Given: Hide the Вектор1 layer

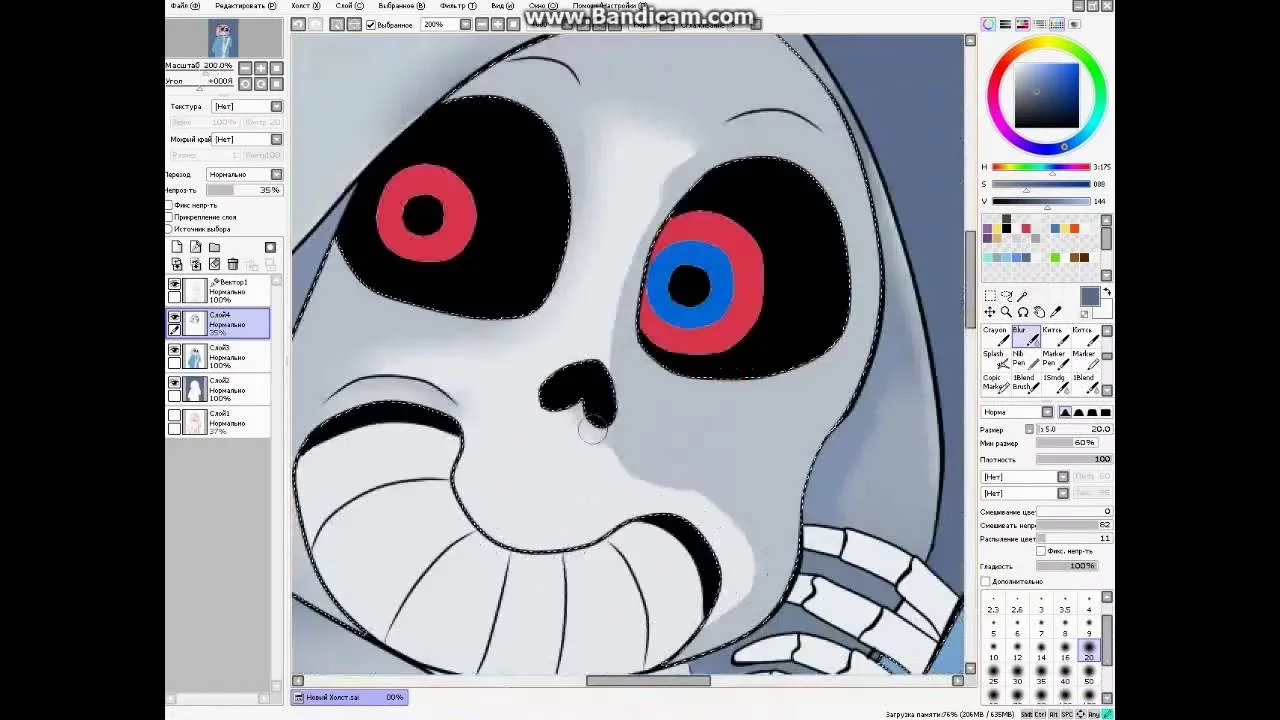Looking at the screenshot, I should pyautogui.click(x=175, y=285).
